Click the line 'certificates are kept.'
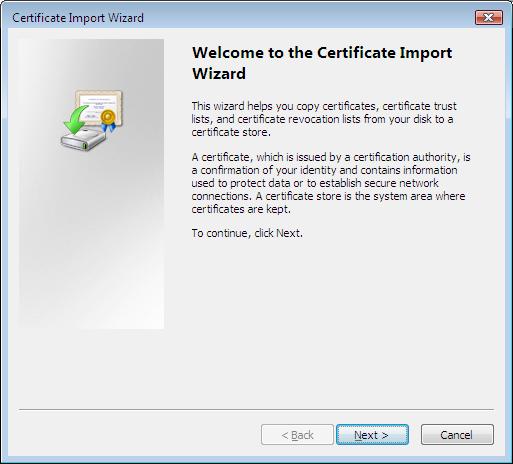Viewport: 513px width, 464px height. (241, 209)
